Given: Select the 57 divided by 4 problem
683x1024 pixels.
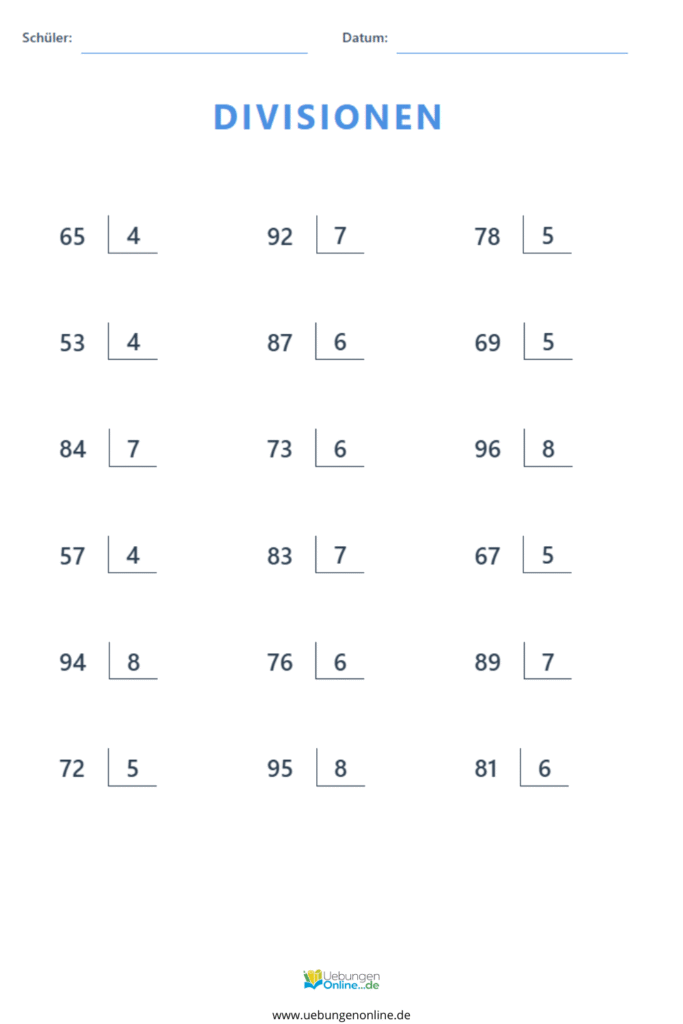Looking at the screenshot, I should (x=106, y=556).
